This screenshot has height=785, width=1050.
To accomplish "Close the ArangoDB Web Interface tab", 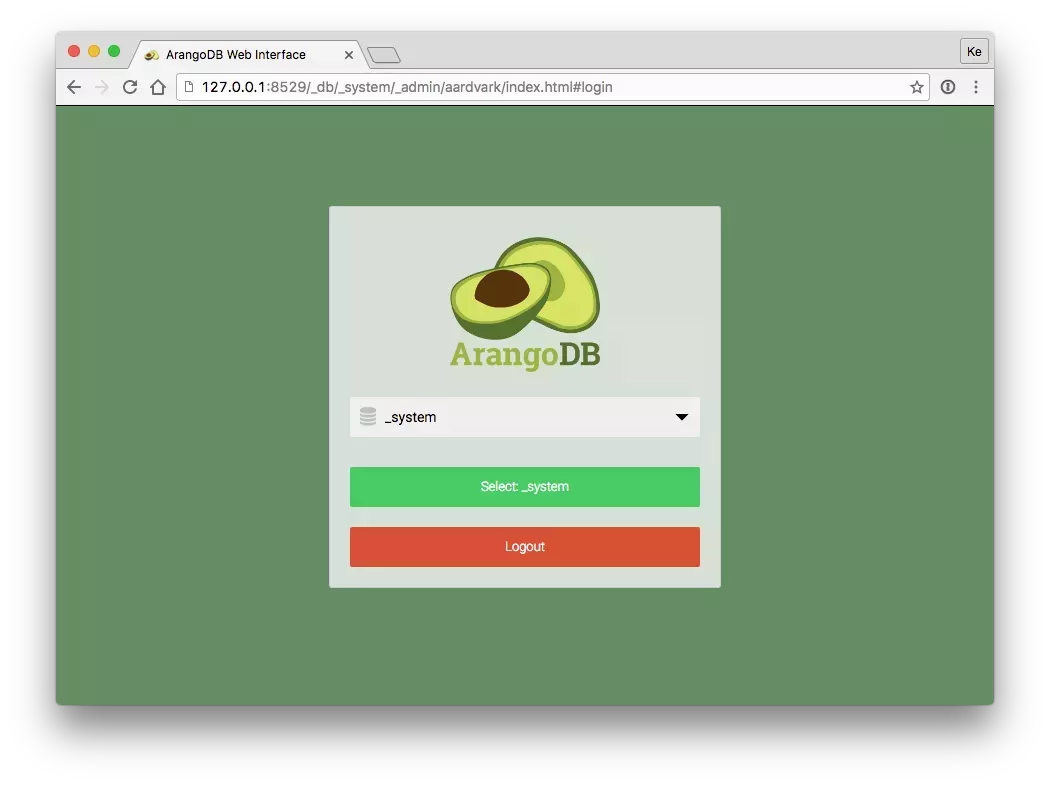I will click(x=349, y=55).
